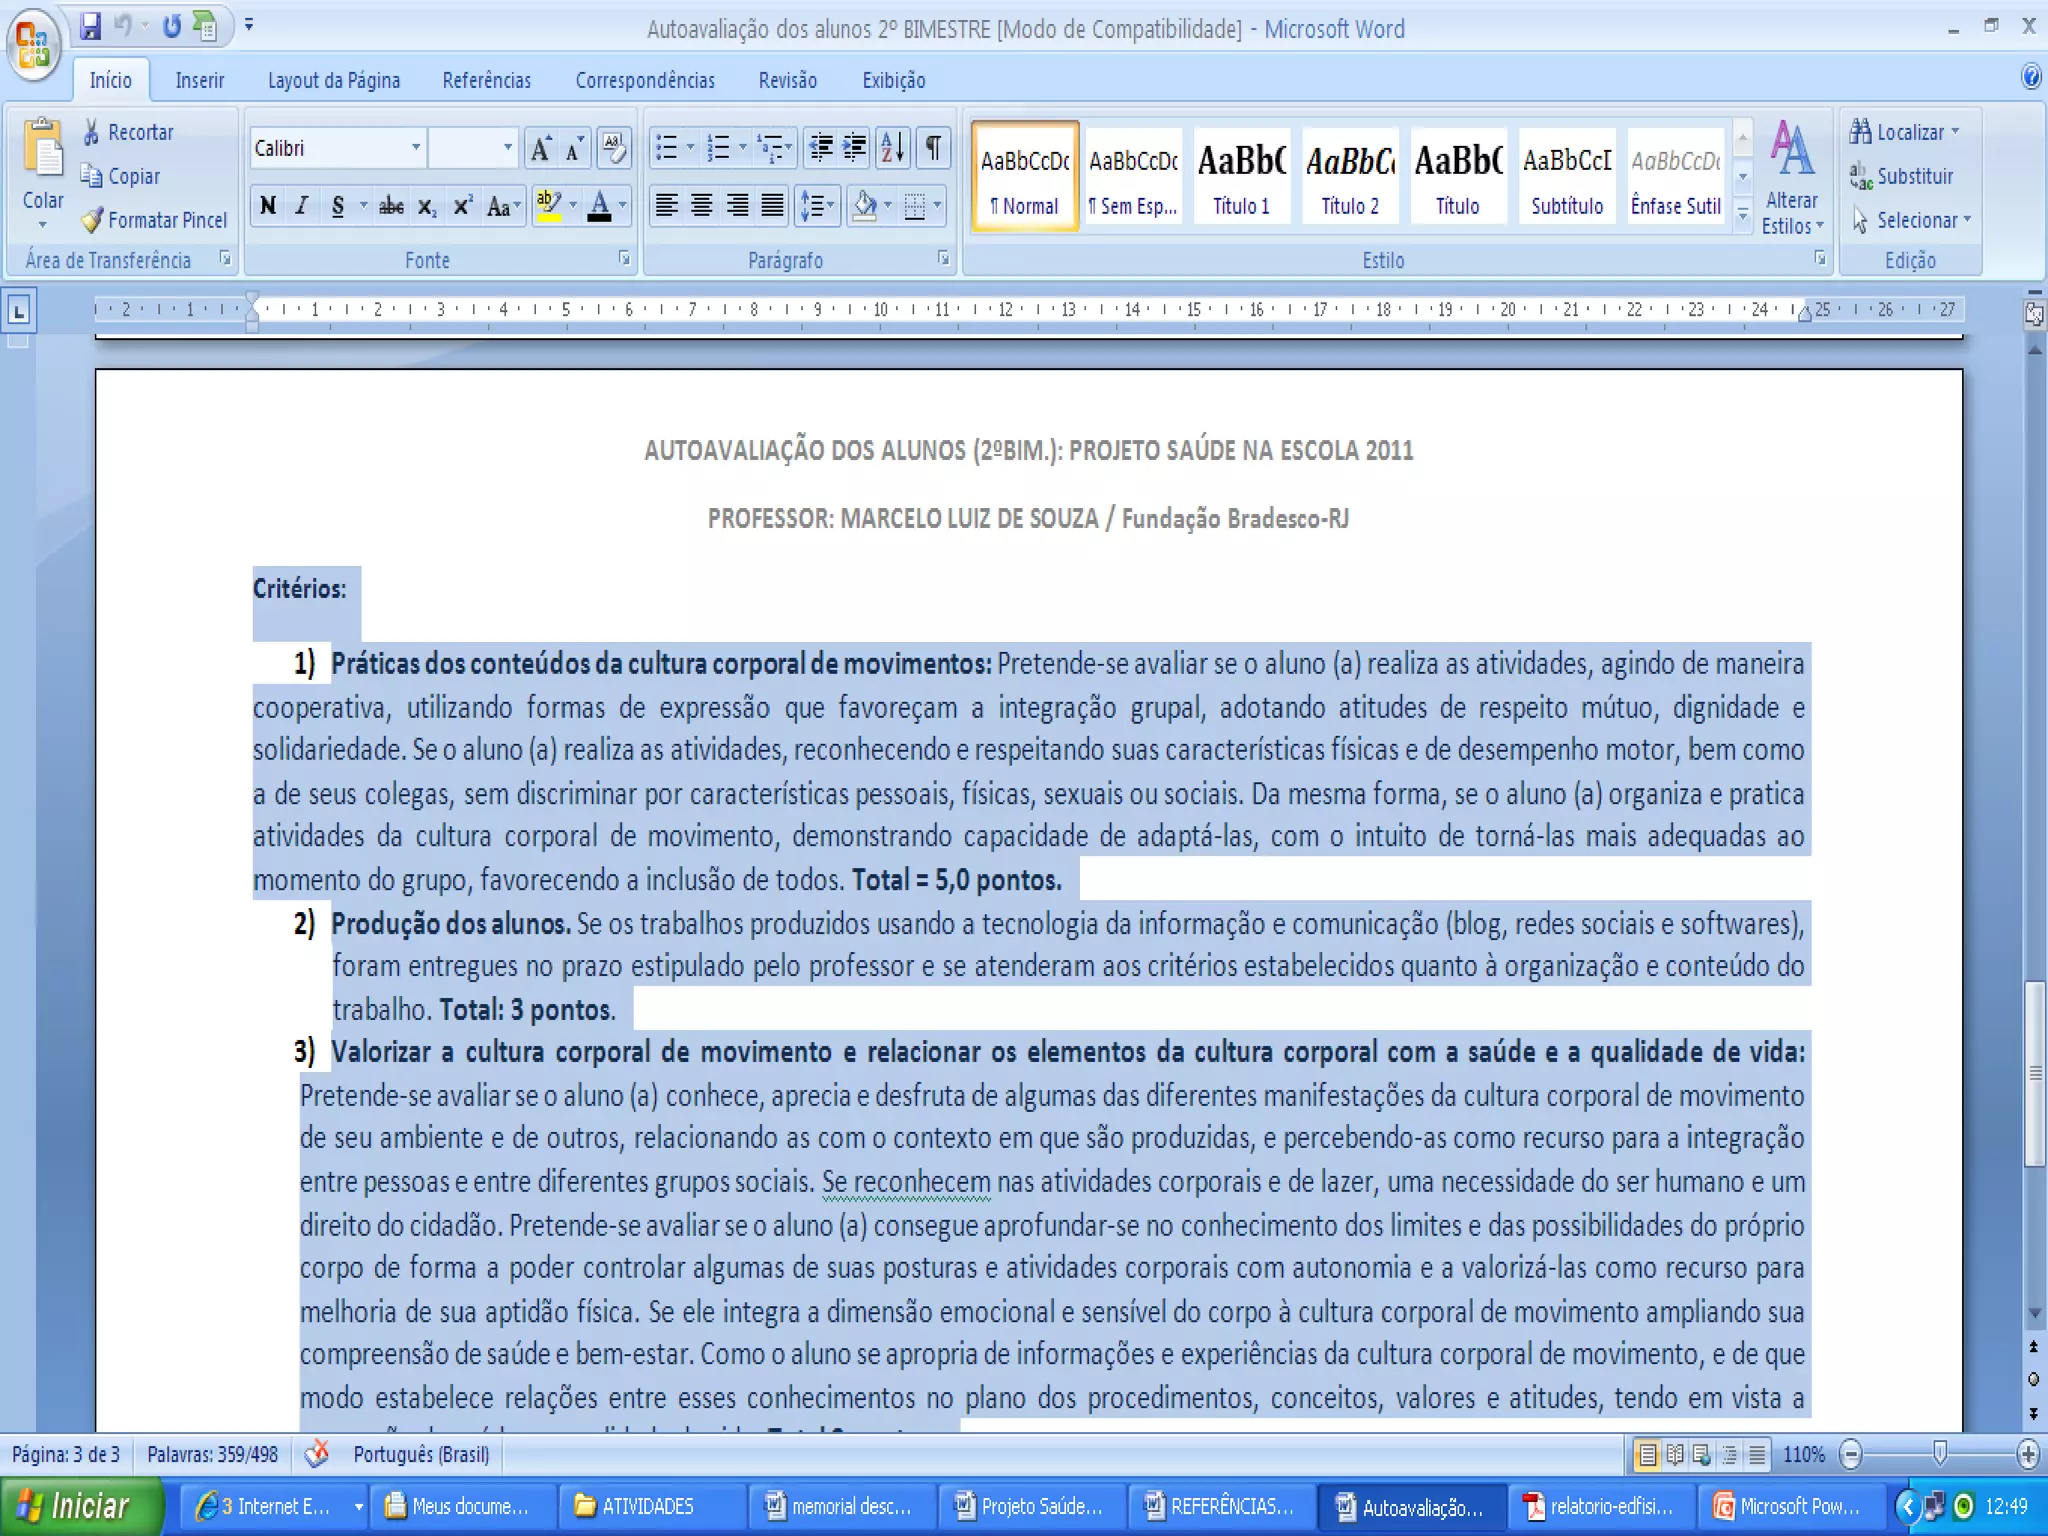Click the Save icon in quick access toolbar

coord(91,26)
